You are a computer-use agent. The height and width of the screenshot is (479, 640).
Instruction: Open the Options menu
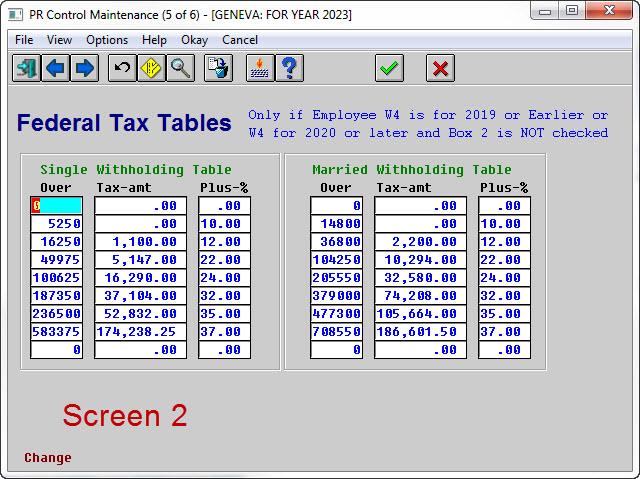pos(107,40)
